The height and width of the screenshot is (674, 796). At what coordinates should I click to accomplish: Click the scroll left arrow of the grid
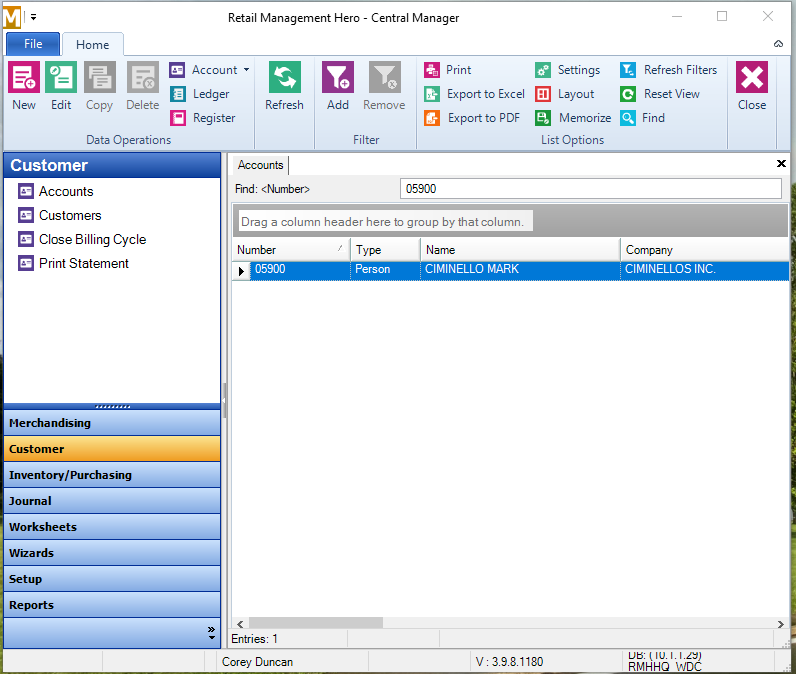pos(240,624)
